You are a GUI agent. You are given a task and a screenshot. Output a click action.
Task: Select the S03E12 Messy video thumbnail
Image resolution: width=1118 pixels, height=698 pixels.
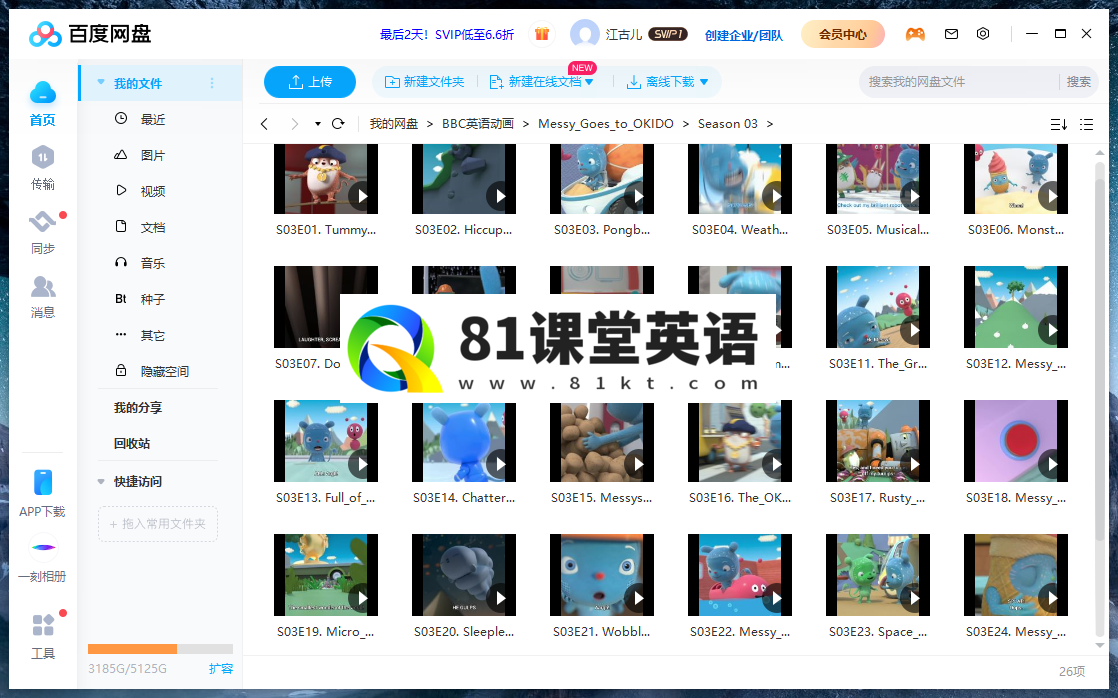pyautogui.click(x=1015, y=307)
